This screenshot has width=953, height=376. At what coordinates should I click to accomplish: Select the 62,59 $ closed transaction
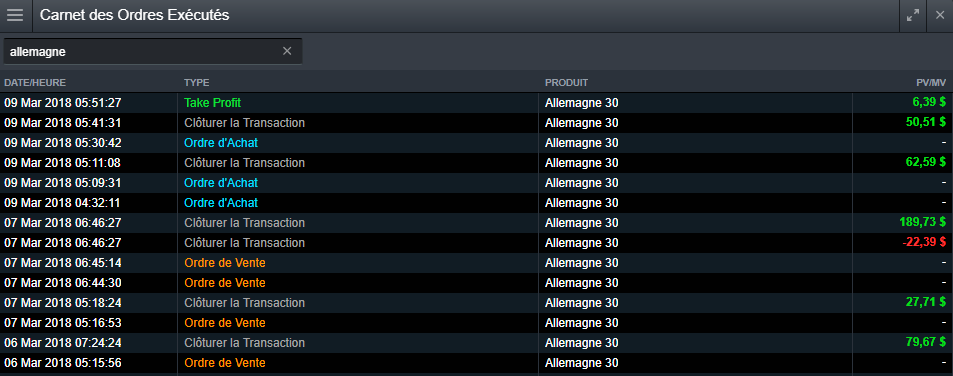(476, 163)
